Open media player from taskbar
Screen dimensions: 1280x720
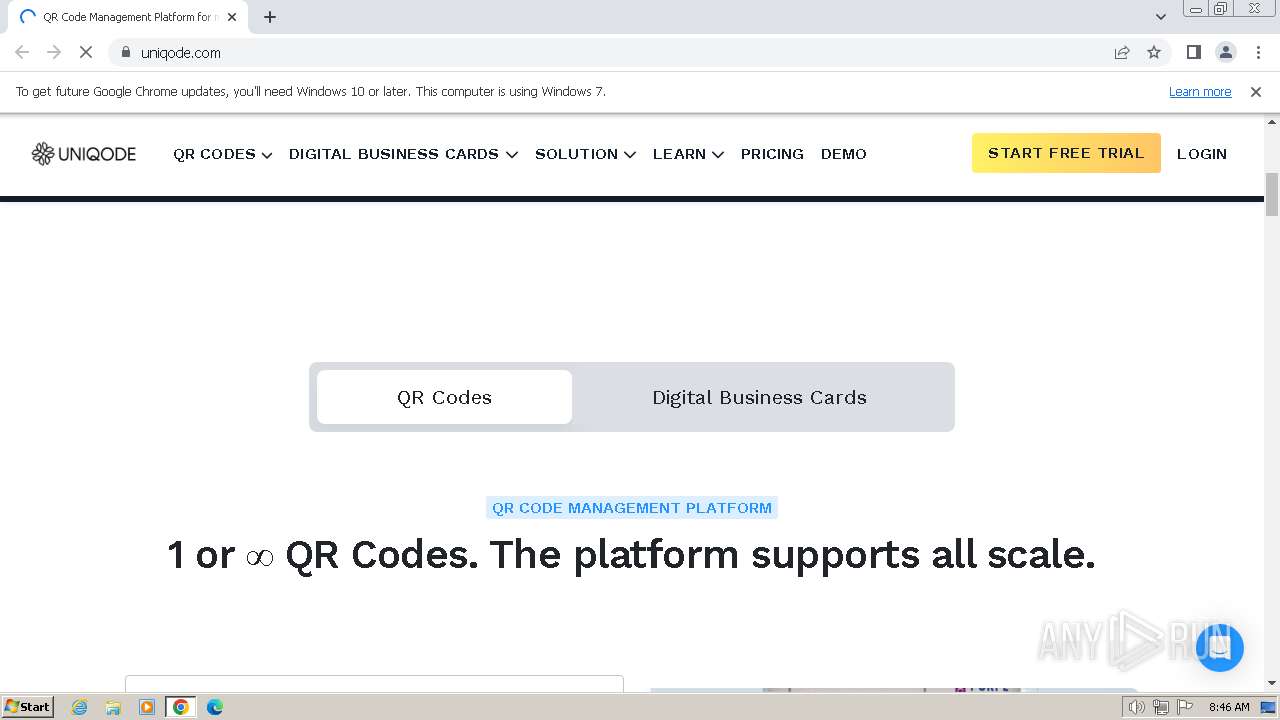click(147, 707)
